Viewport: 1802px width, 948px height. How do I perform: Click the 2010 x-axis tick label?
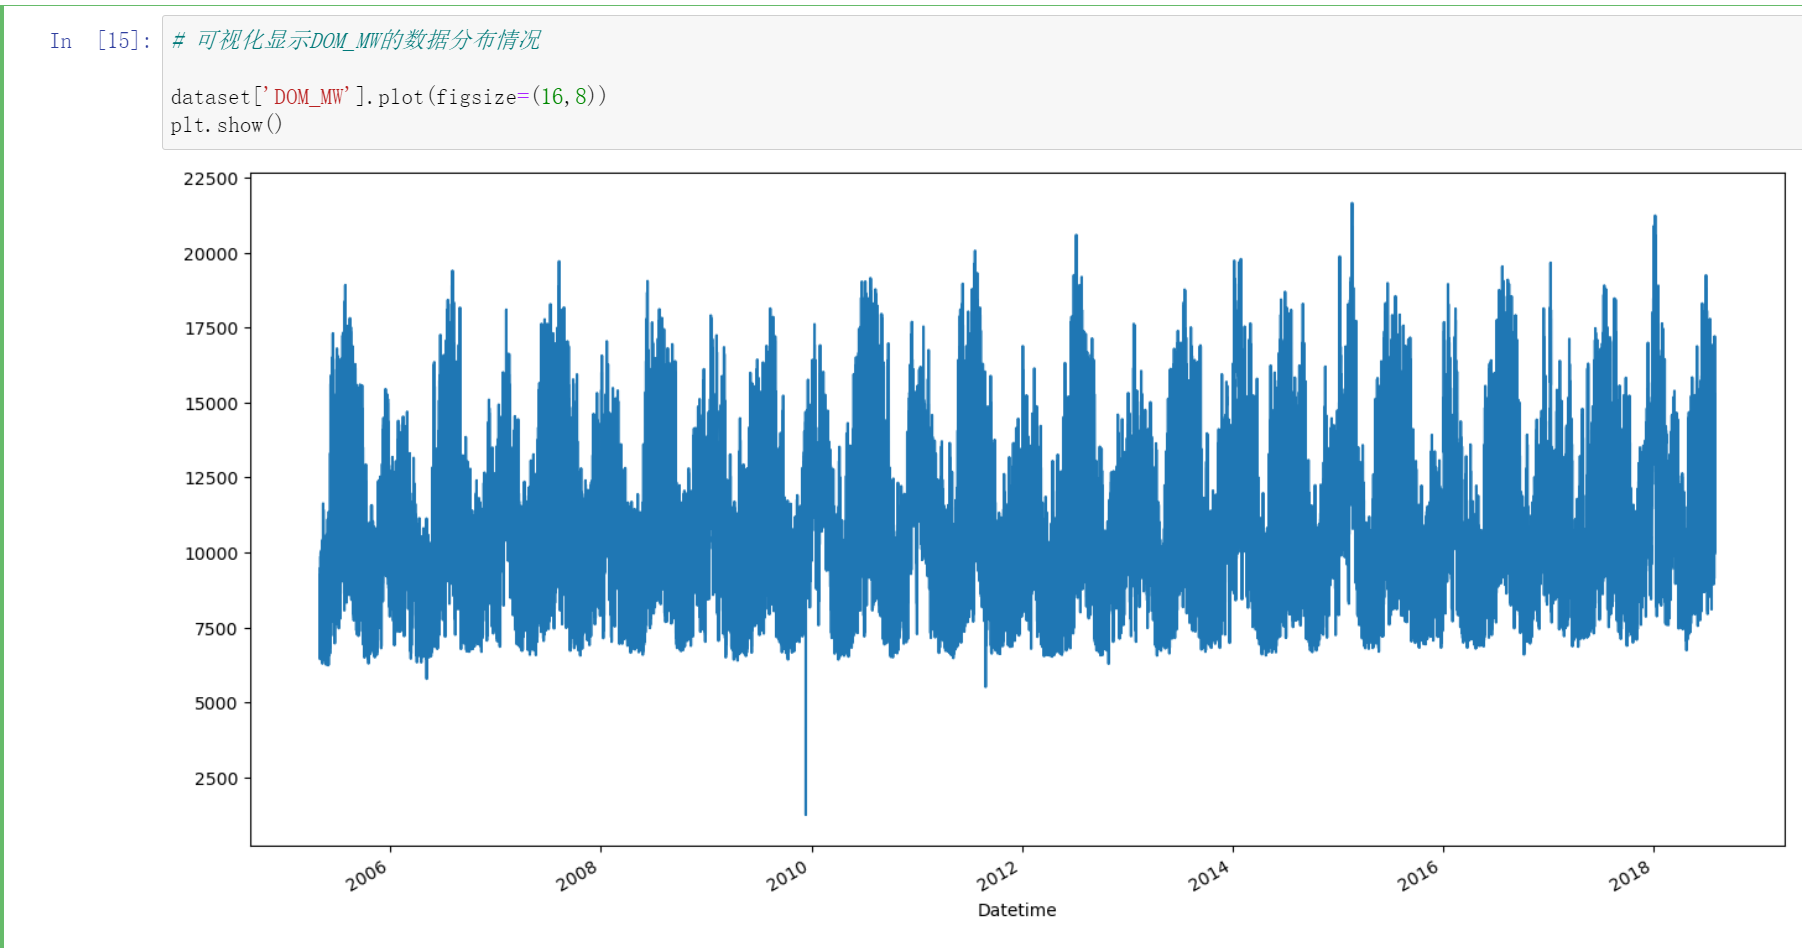787,877
